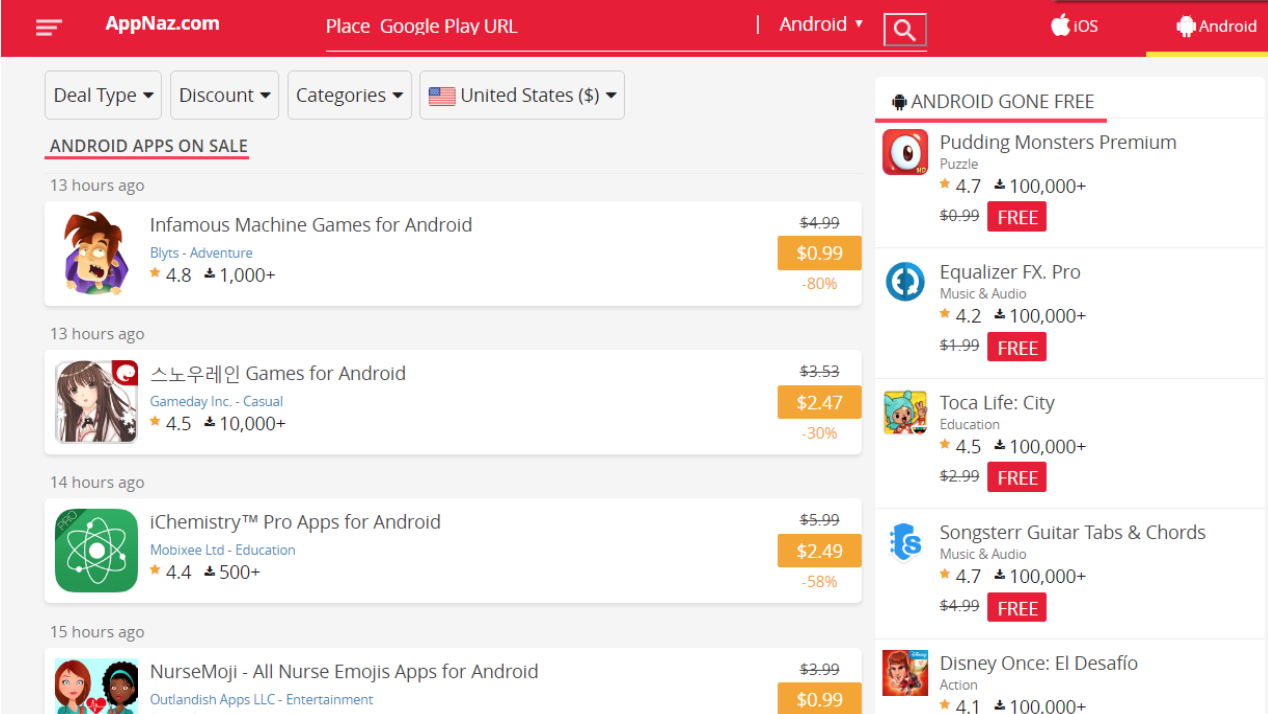The image size is (1268, 714).
Task: Click Songsterr Guitar Tabs app icon
Action: click(905, 542)
